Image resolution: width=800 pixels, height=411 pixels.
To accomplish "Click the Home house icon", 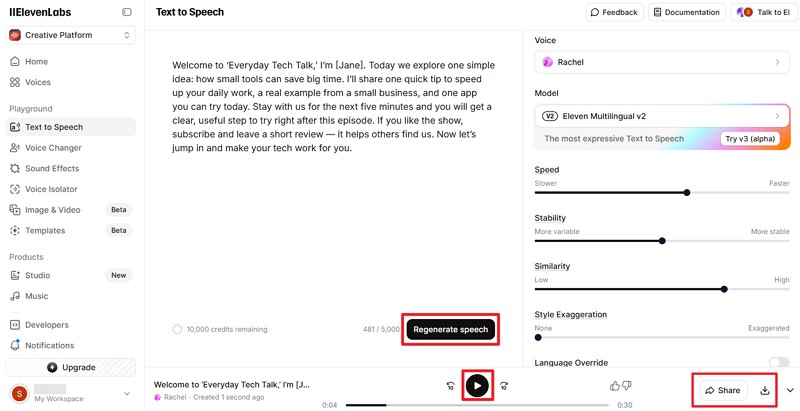I will (x=15, y=62).
